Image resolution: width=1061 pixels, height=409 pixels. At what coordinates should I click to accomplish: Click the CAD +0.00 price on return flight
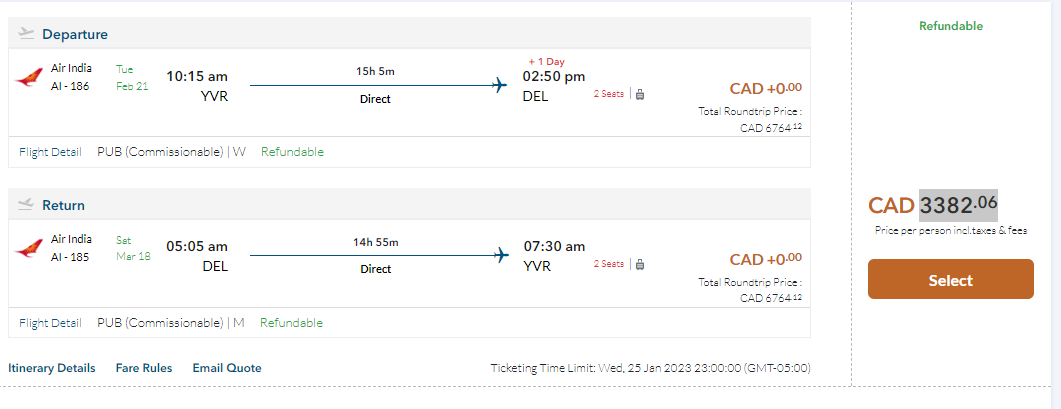click(x=765, y=259)
